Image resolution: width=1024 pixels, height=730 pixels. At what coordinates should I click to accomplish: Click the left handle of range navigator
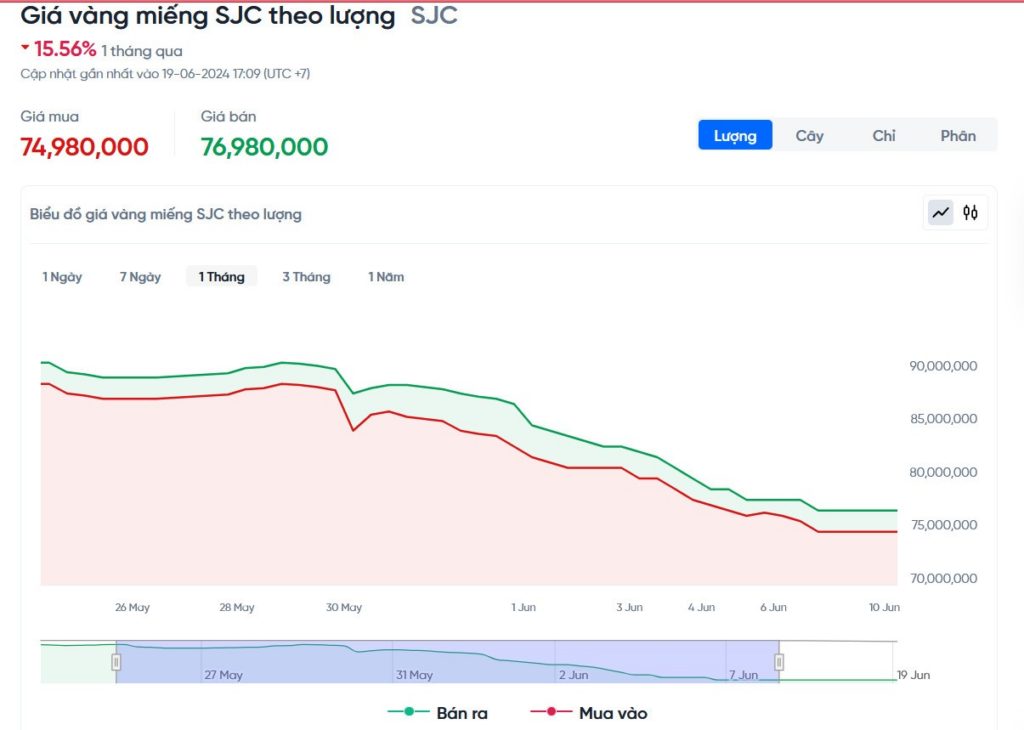coord(116,662)
